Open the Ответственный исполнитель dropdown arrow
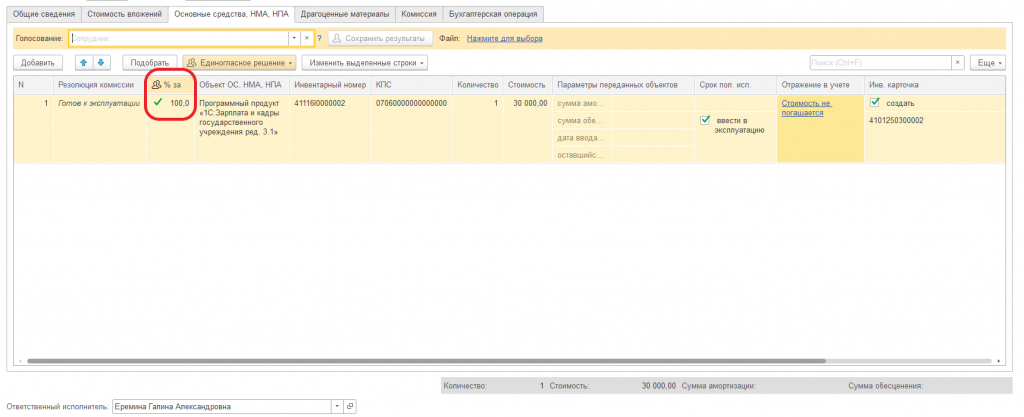1024x417 pixels. point(337,407)
